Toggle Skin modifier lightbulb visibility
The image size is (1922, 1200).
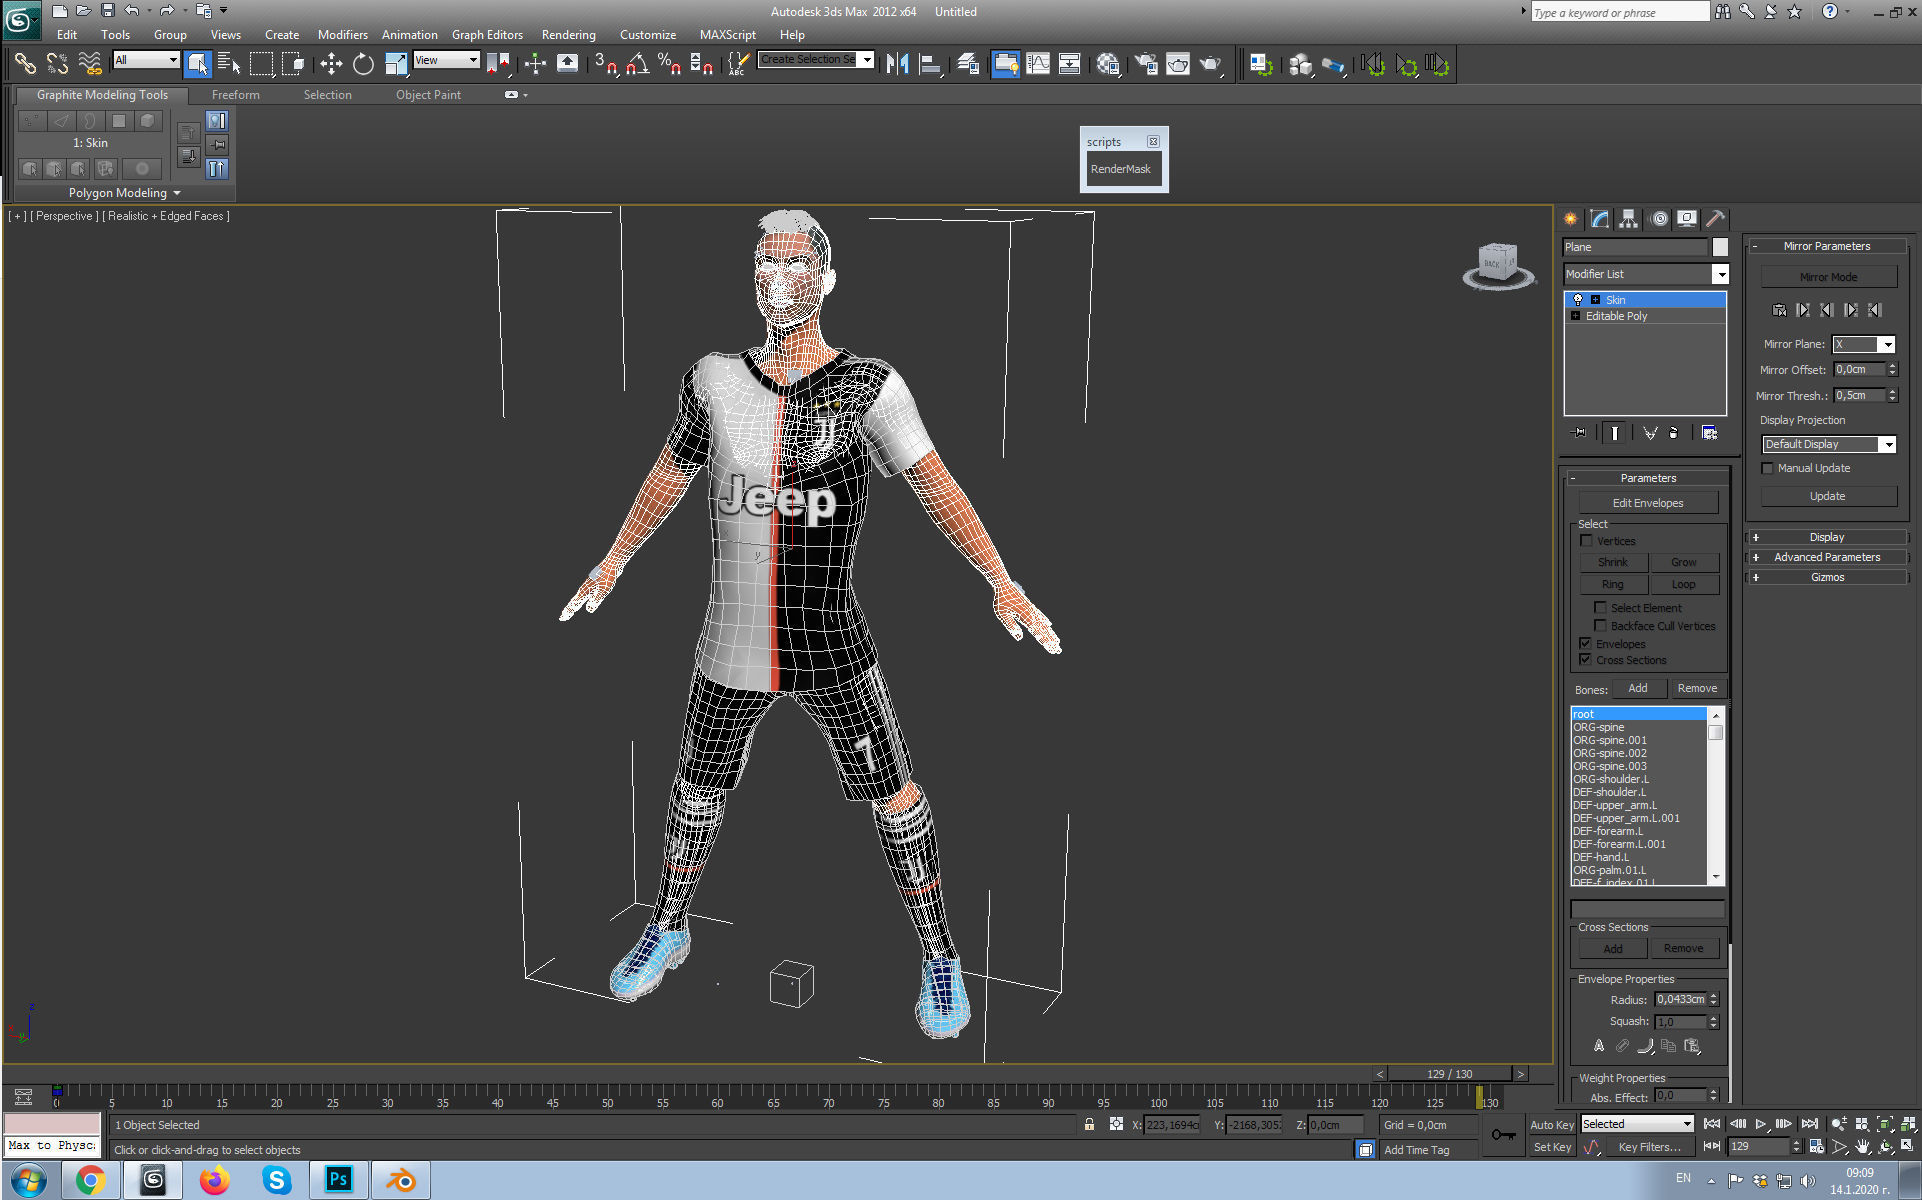pos(1578,300)
